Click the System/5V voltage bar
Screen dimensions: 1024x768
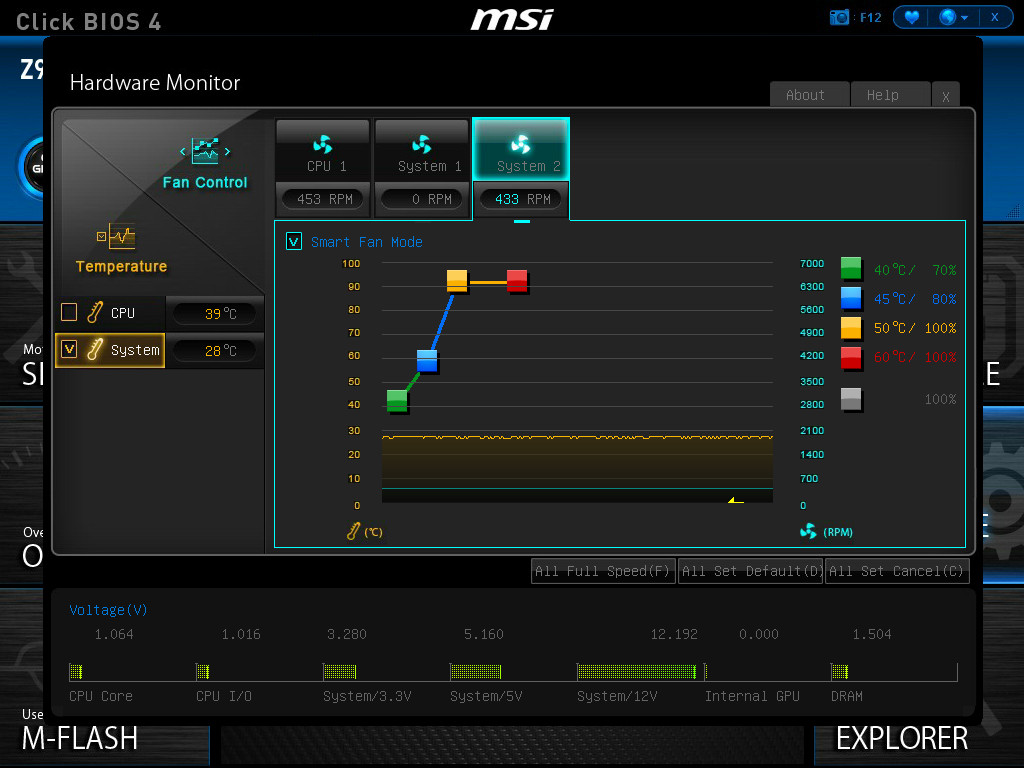pos(475,671)
